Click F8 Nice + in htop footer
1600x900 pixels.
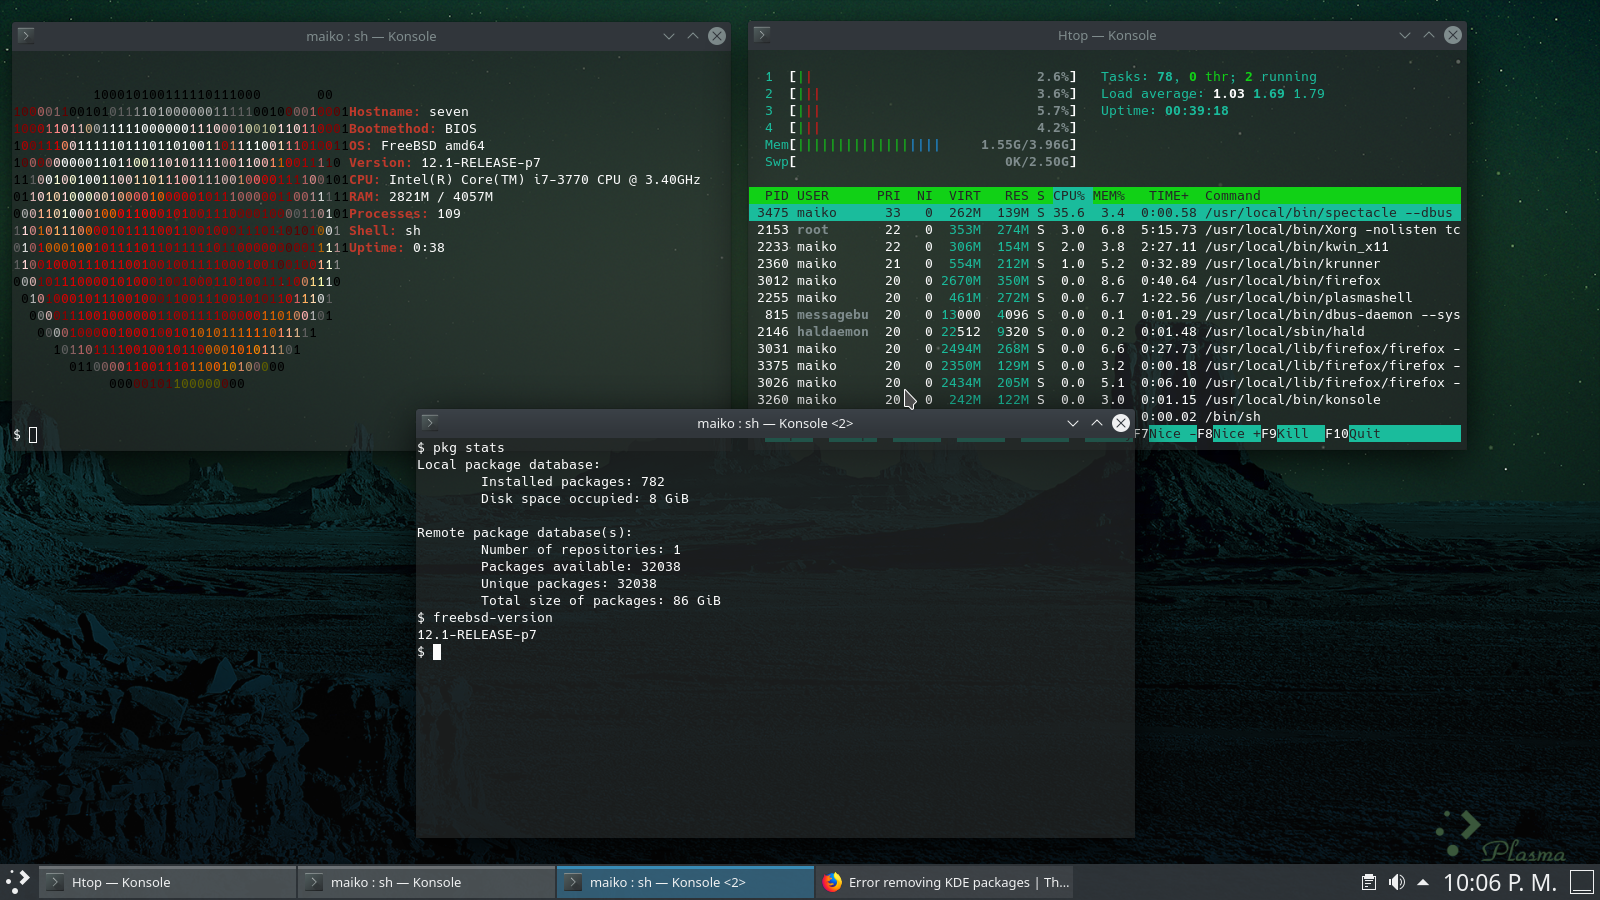tap(1229, 434)
